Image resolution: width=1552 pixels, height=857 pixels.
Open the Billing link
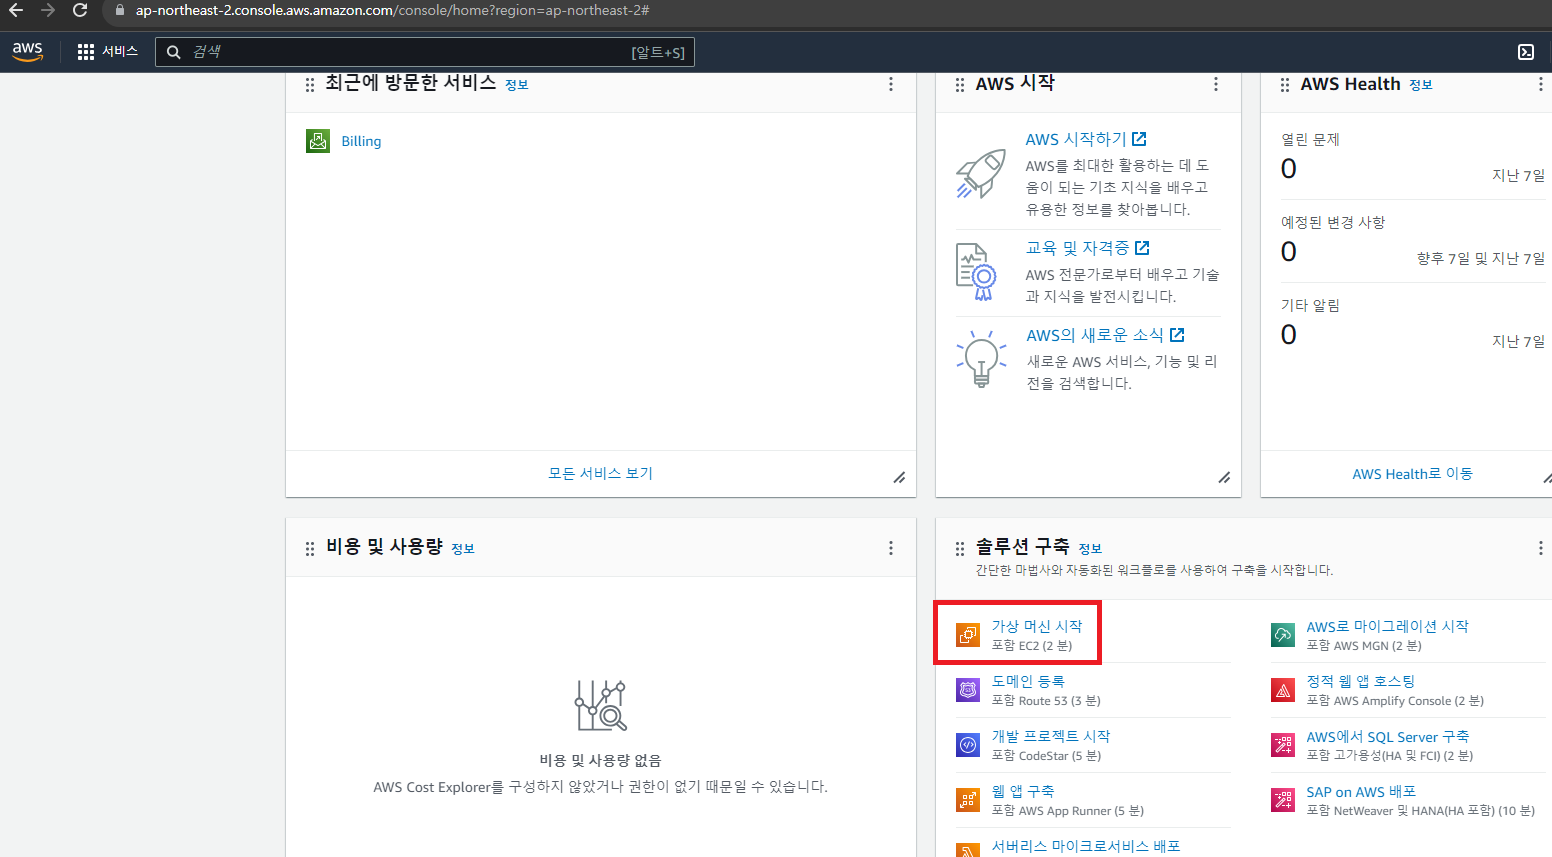(x=361, y=141)
